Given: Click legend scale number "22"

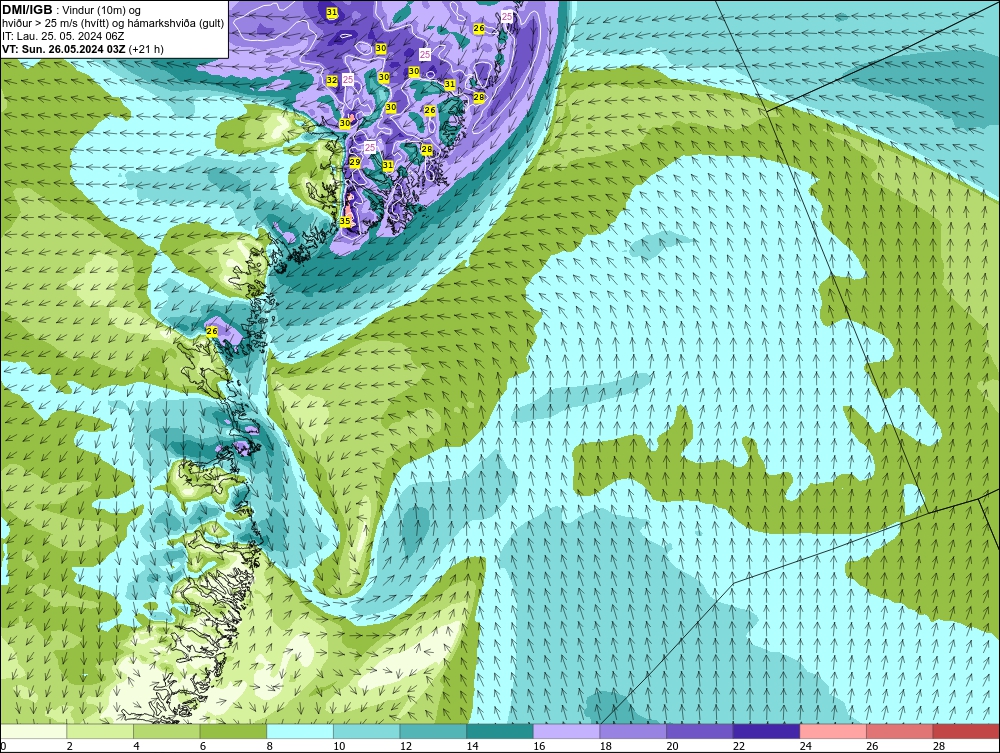Looking at the screenshot, I should pyautogui.click(x=739, y=746).
